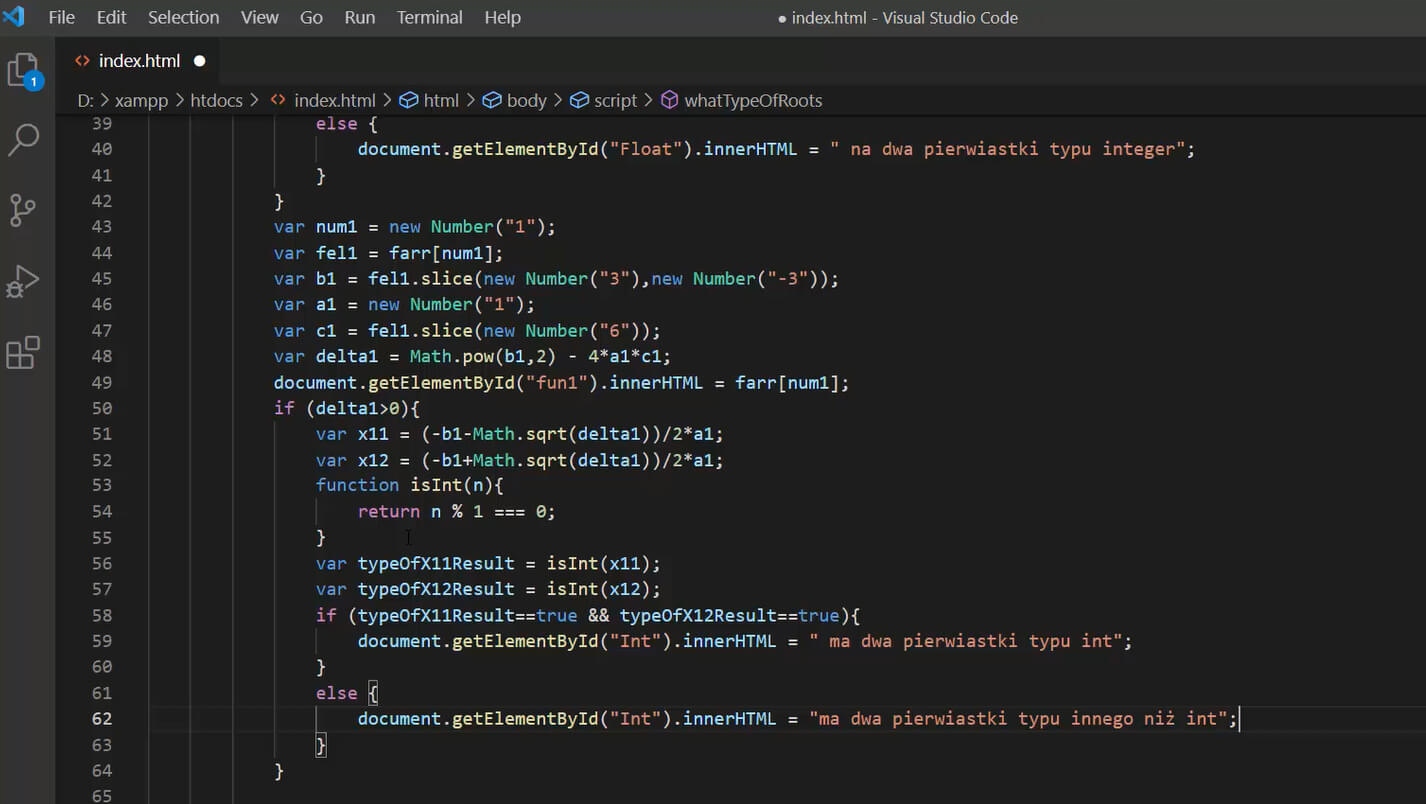Screen dimensions: 1426x804
Task: Open the Run and Debug view
Action: click(x=24, y=282)
